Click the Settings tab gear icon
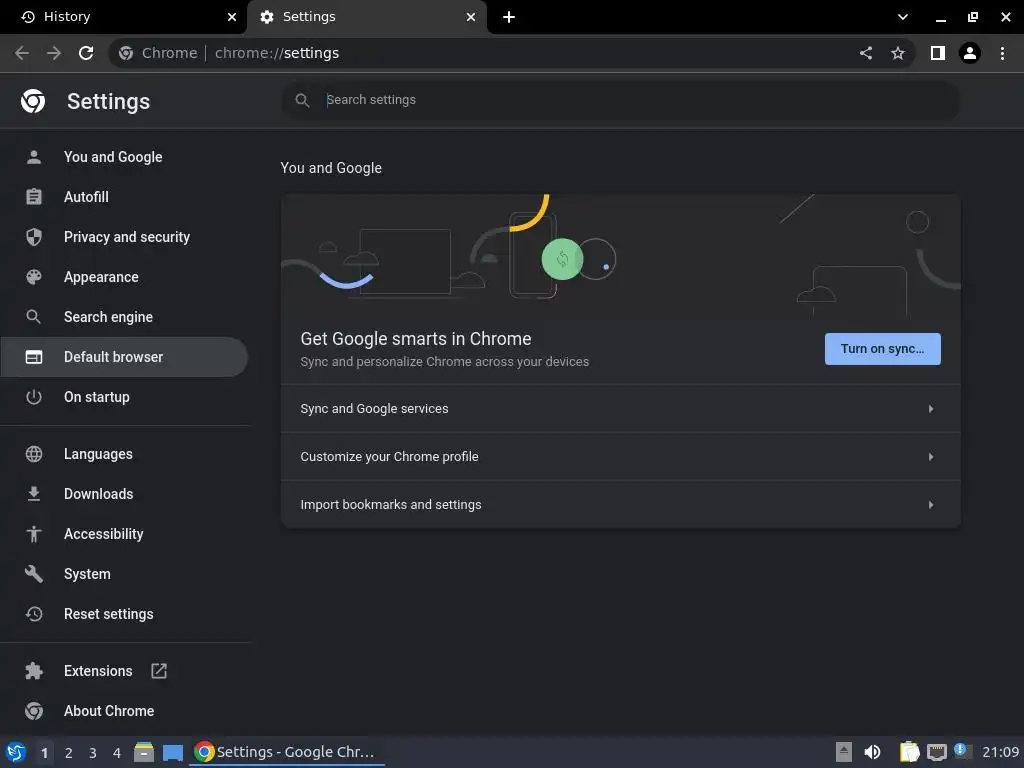 click(266, 17)
